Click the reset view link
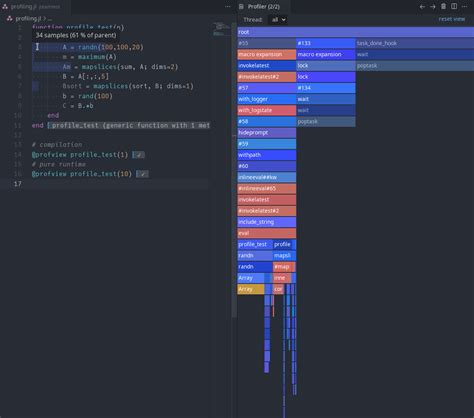Screen dimensions: 474x418 tap(452, 19)
